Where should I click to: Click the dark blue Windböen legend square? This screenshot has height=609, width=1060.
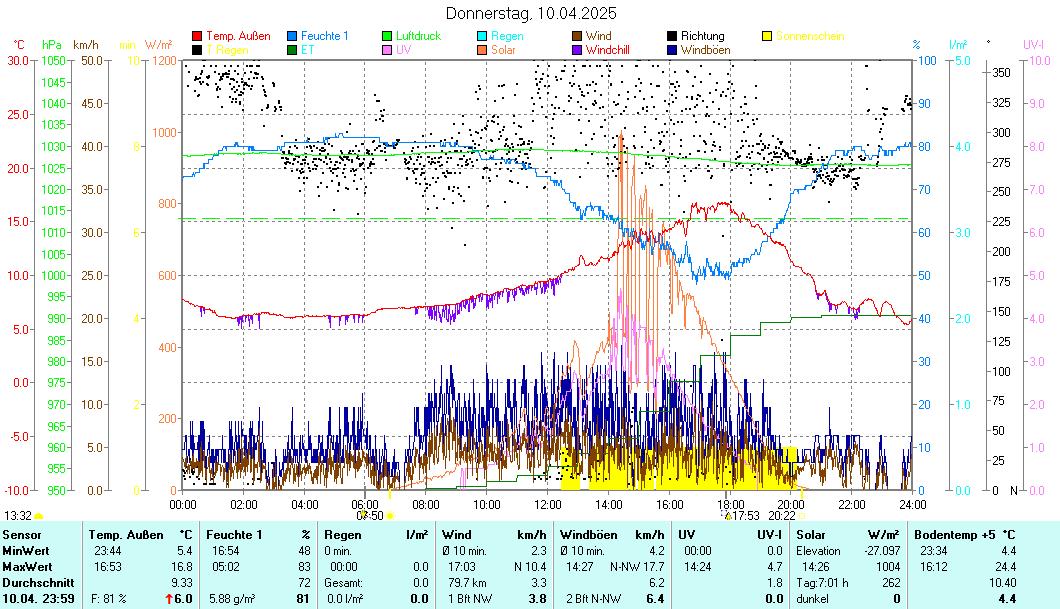point(672,49)
